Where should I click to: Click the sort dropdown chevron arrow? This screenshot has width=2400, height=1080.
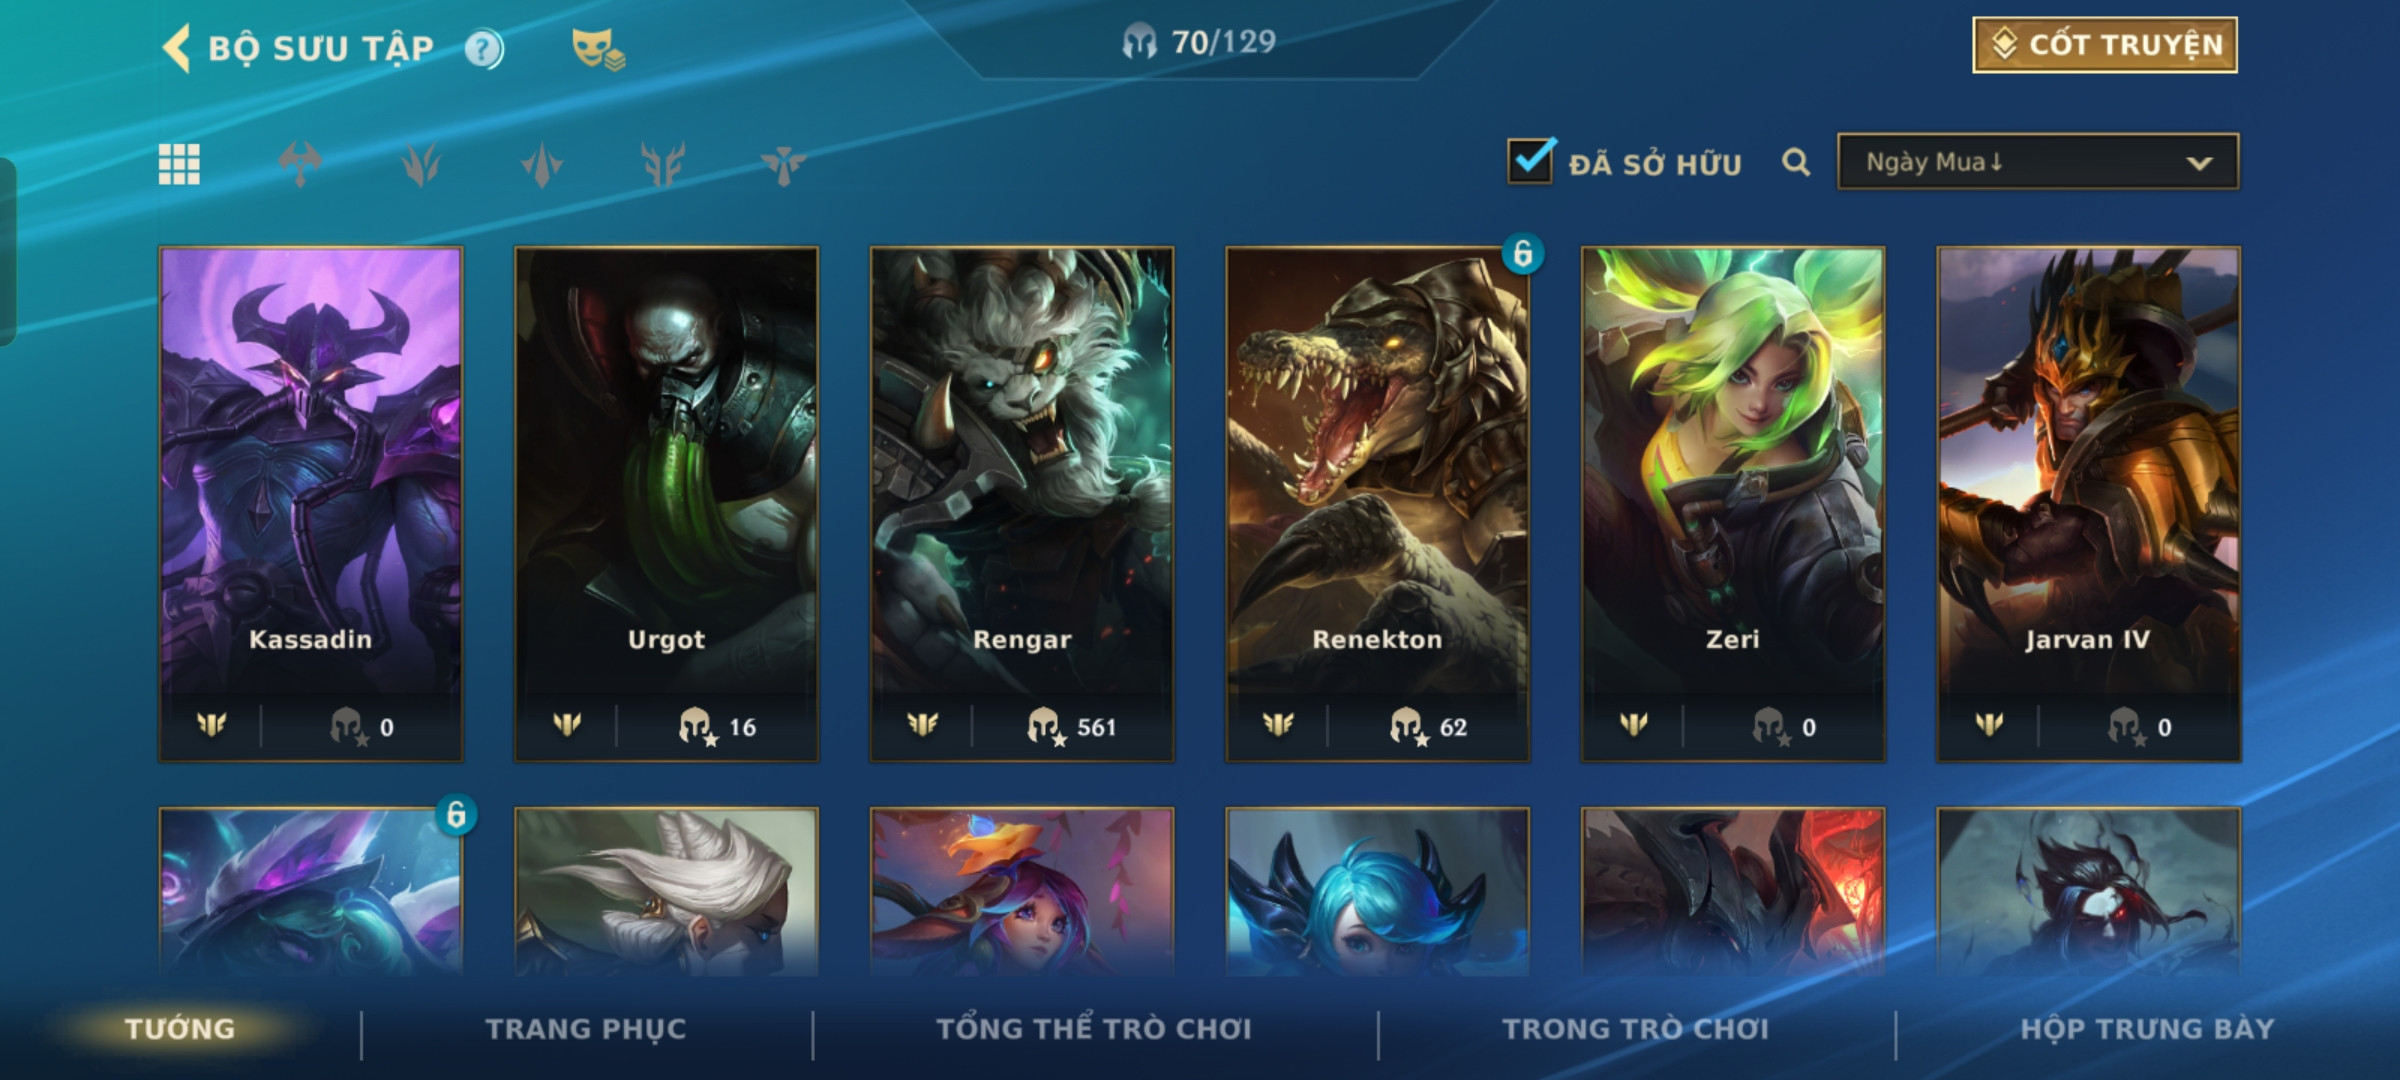click(2199, 163)
